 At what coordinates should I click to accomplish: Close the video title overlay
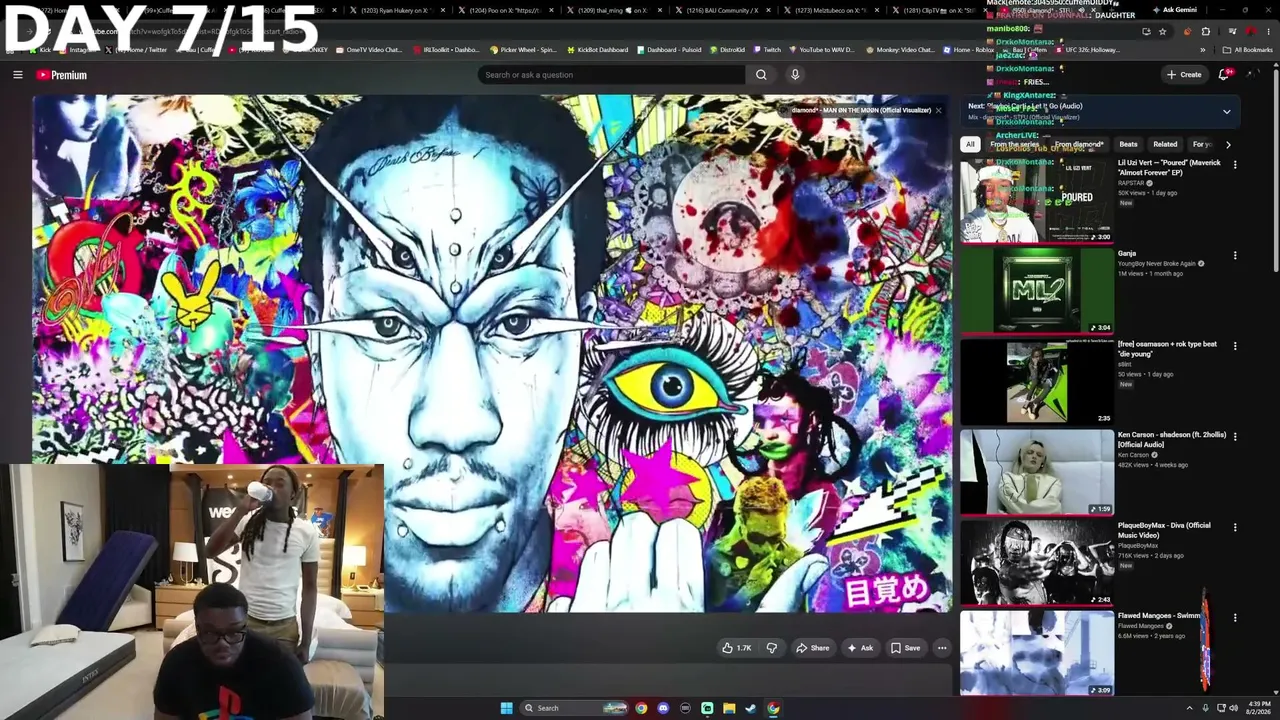coord(938,110)
